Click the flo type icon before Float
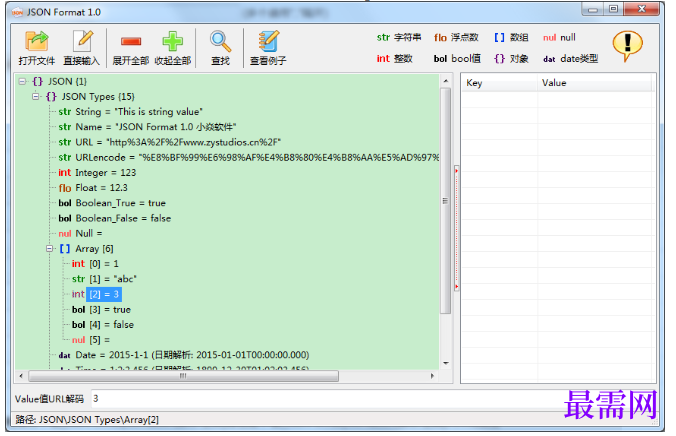The image size is (676, 436). pos(65,188)
